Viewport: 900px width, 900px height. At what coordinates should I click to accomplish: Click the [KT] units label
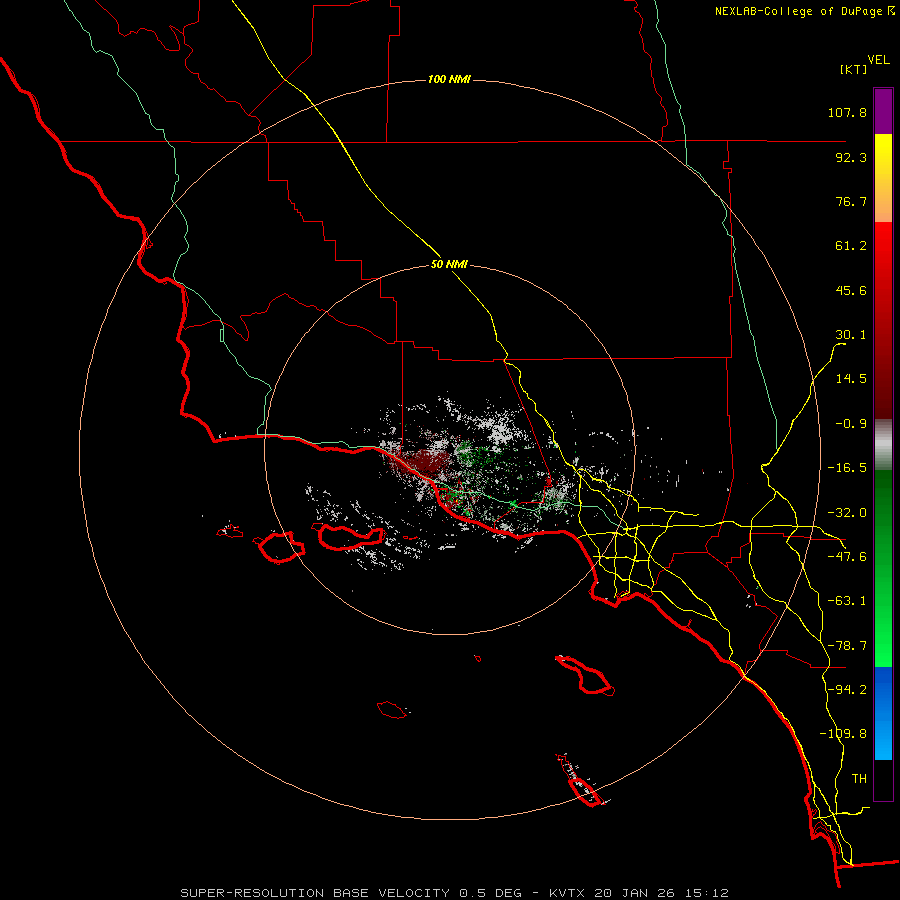[853, 69]
